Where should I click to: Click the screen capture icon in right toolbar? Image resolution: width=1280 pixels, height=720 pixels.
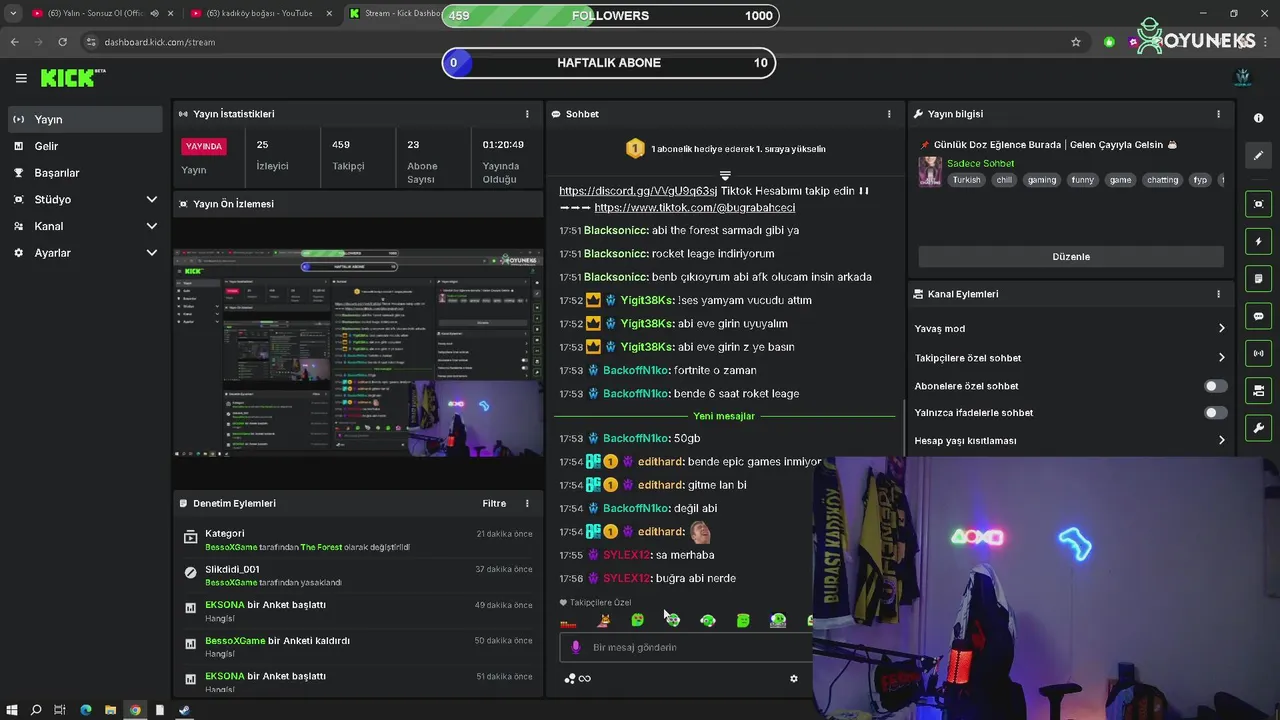pos(1258,204)
